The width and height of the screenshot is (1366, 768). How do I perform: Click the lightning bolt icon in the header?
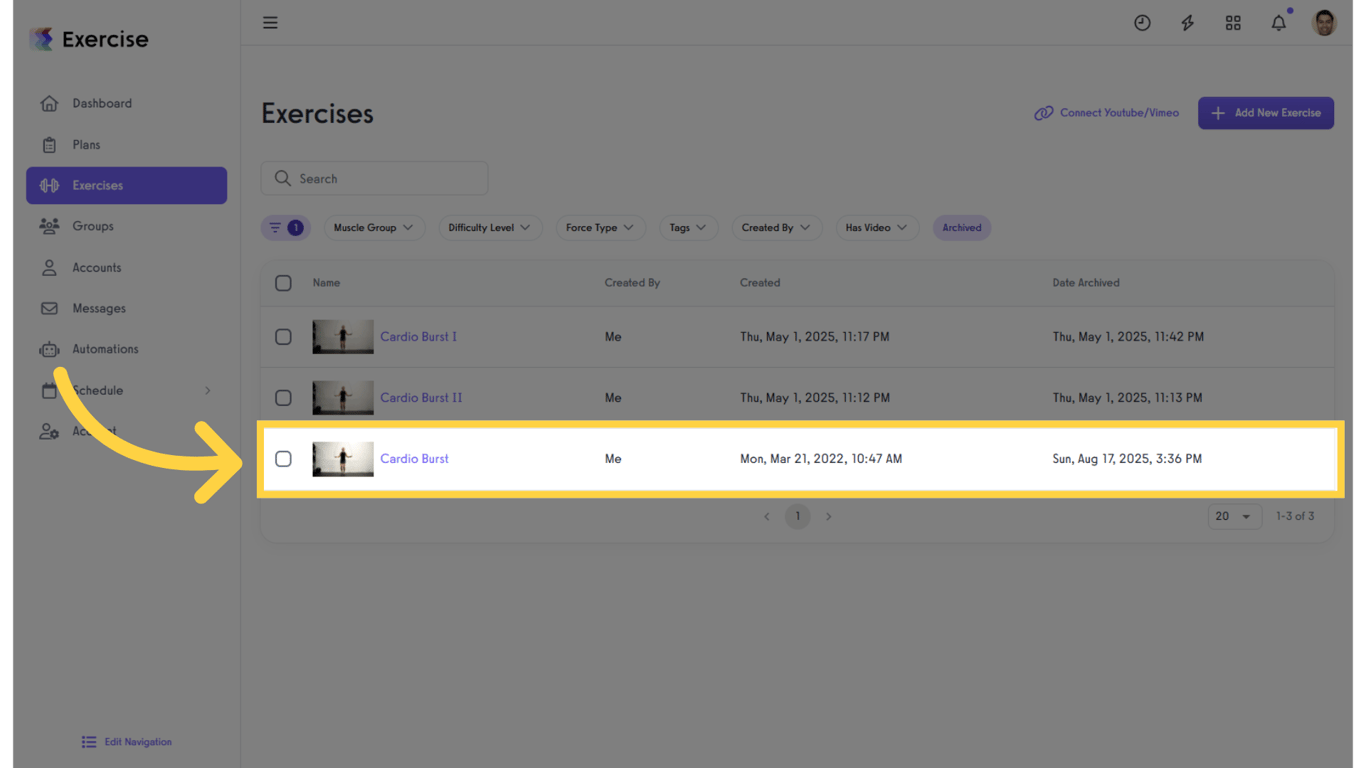(x=1187, y=22)
